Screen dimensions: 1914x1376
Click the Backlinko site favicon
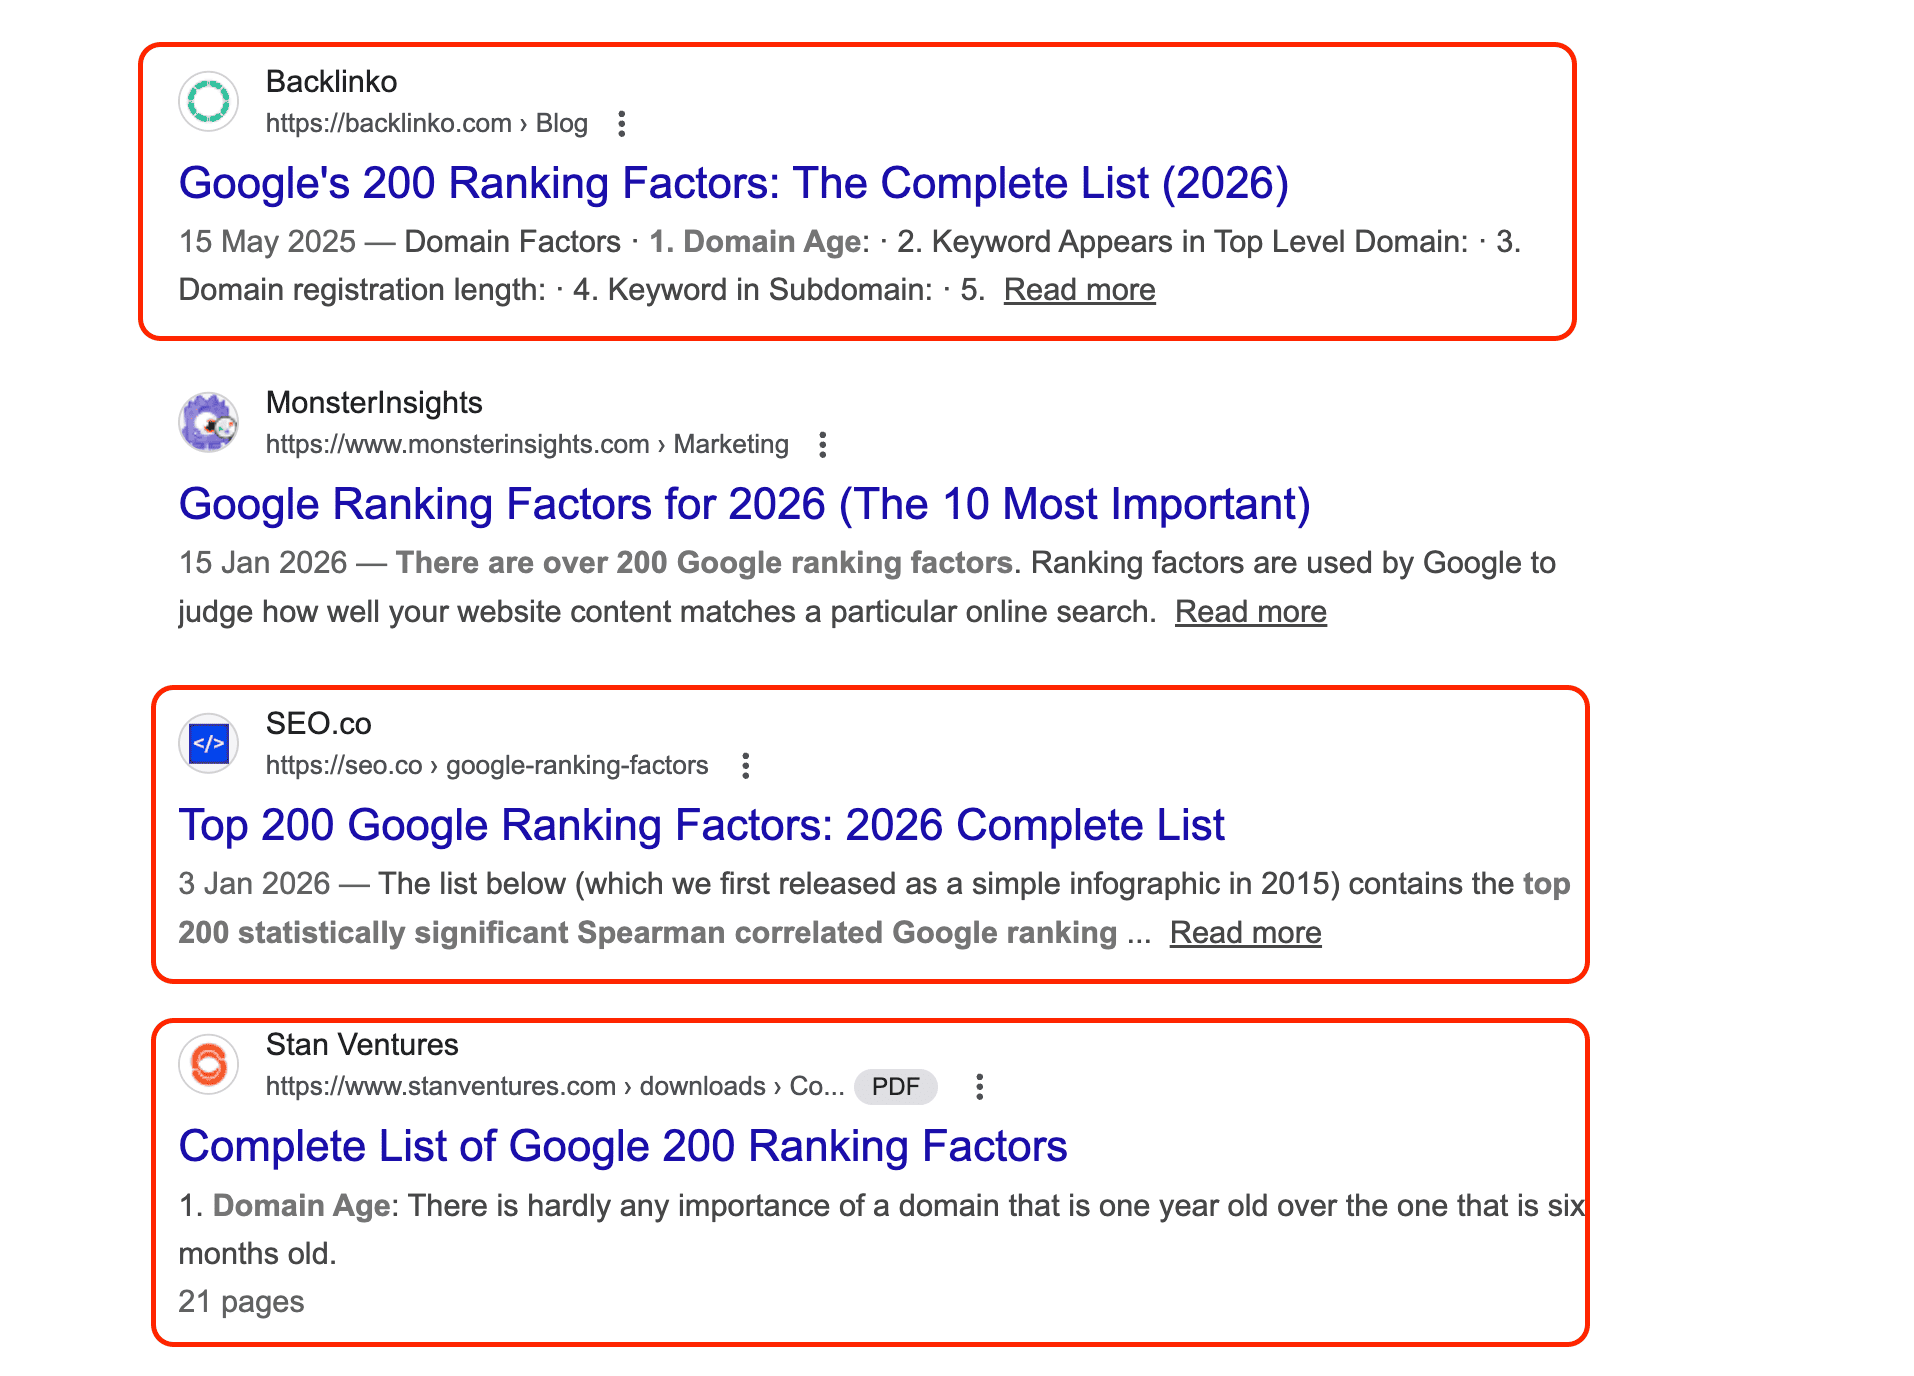[x=208, y=101]
